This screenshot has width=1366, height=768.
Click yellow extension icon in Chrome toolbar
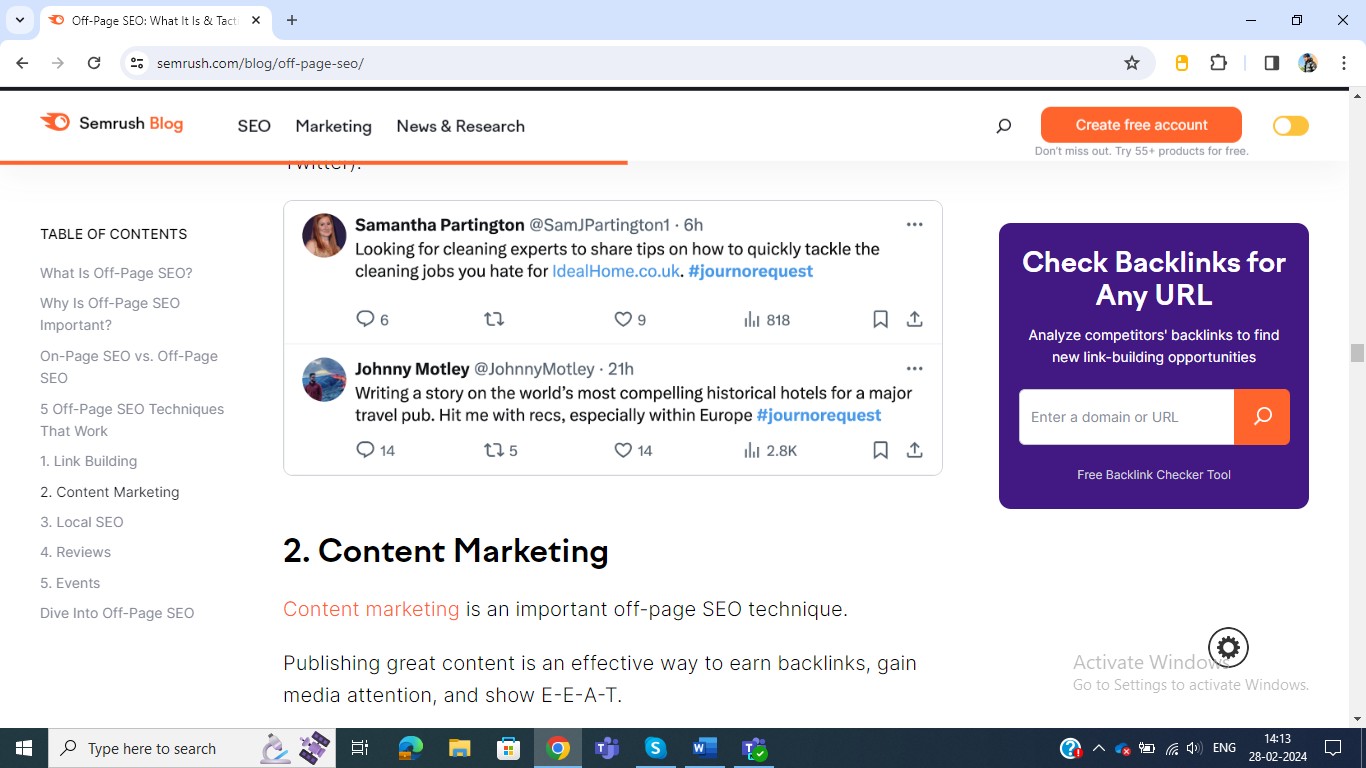1182,63
